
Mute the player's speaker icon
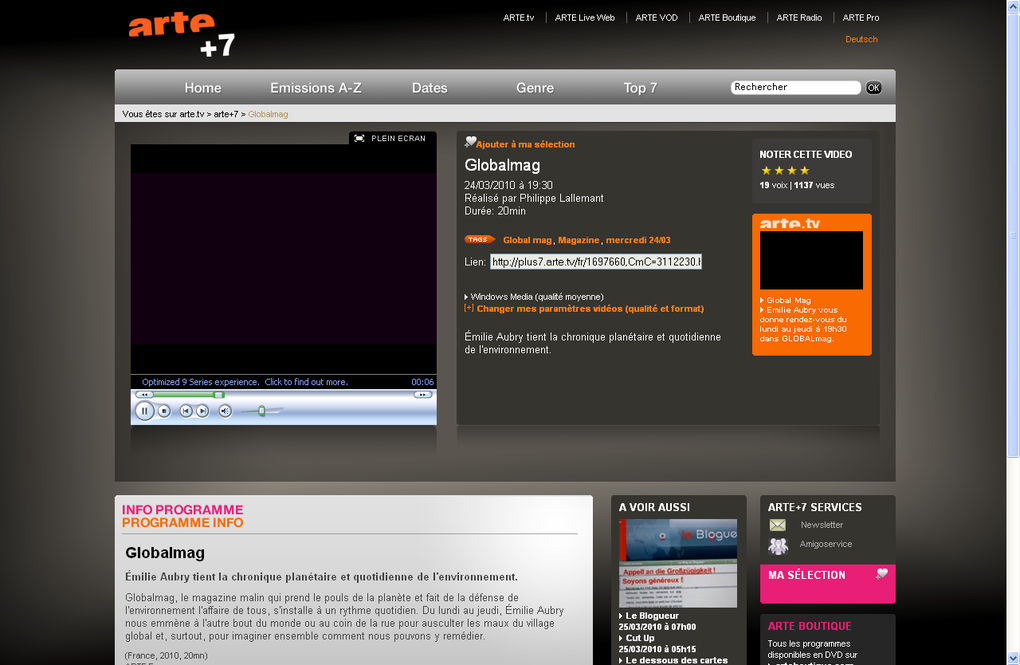225,411
